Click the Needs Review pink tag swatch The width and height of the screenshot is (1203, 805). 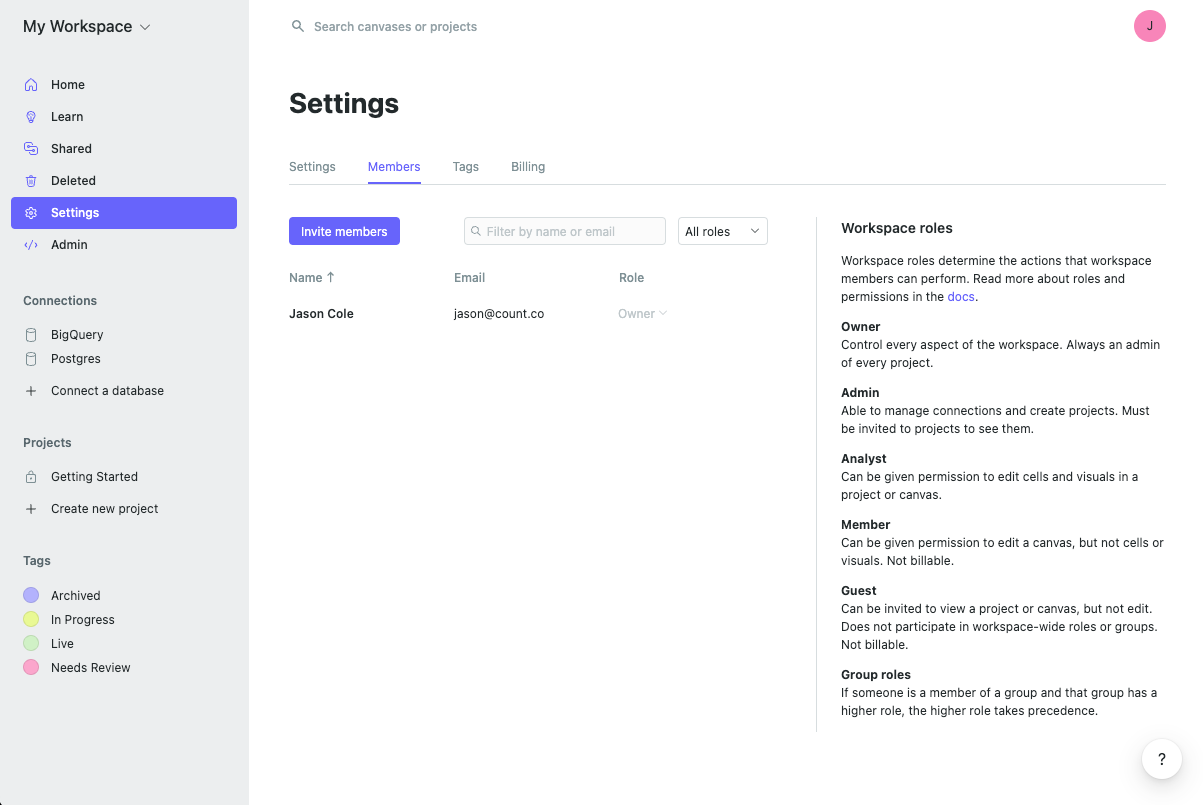31,668
